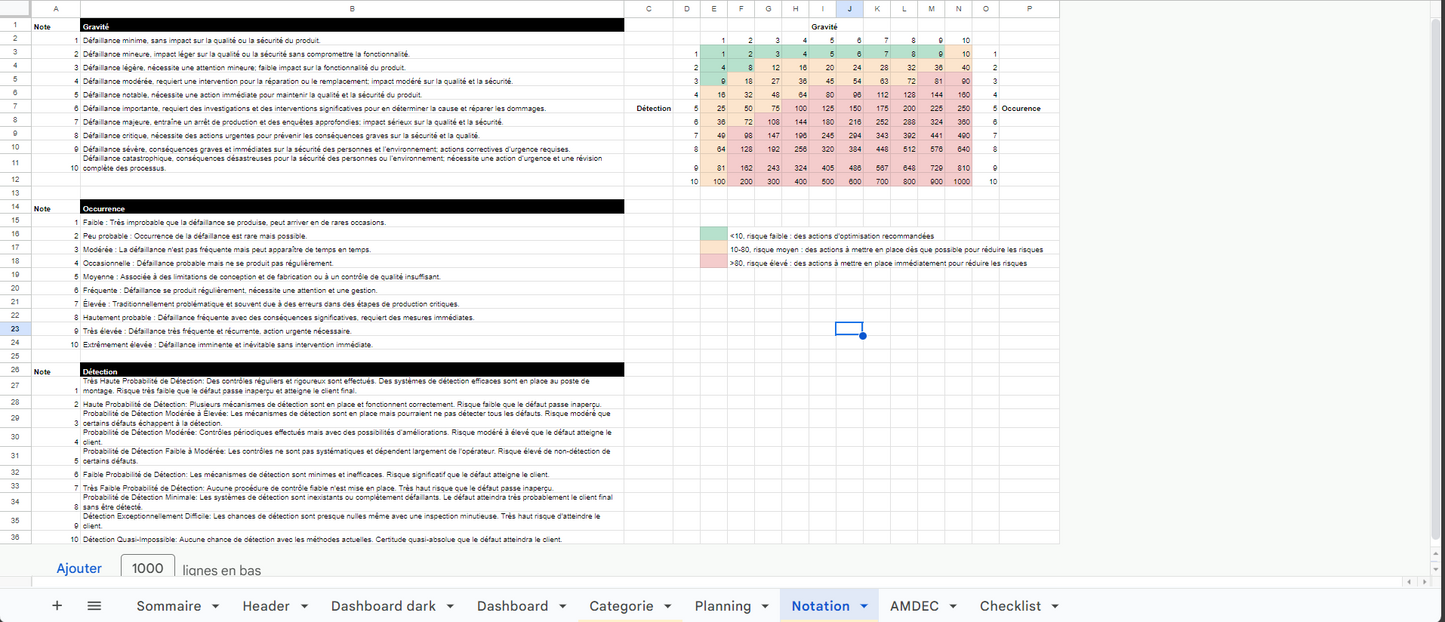Switch to the AMDEC sheet tab
Viewport: 1445px width, 622px height.
(913, 606)
